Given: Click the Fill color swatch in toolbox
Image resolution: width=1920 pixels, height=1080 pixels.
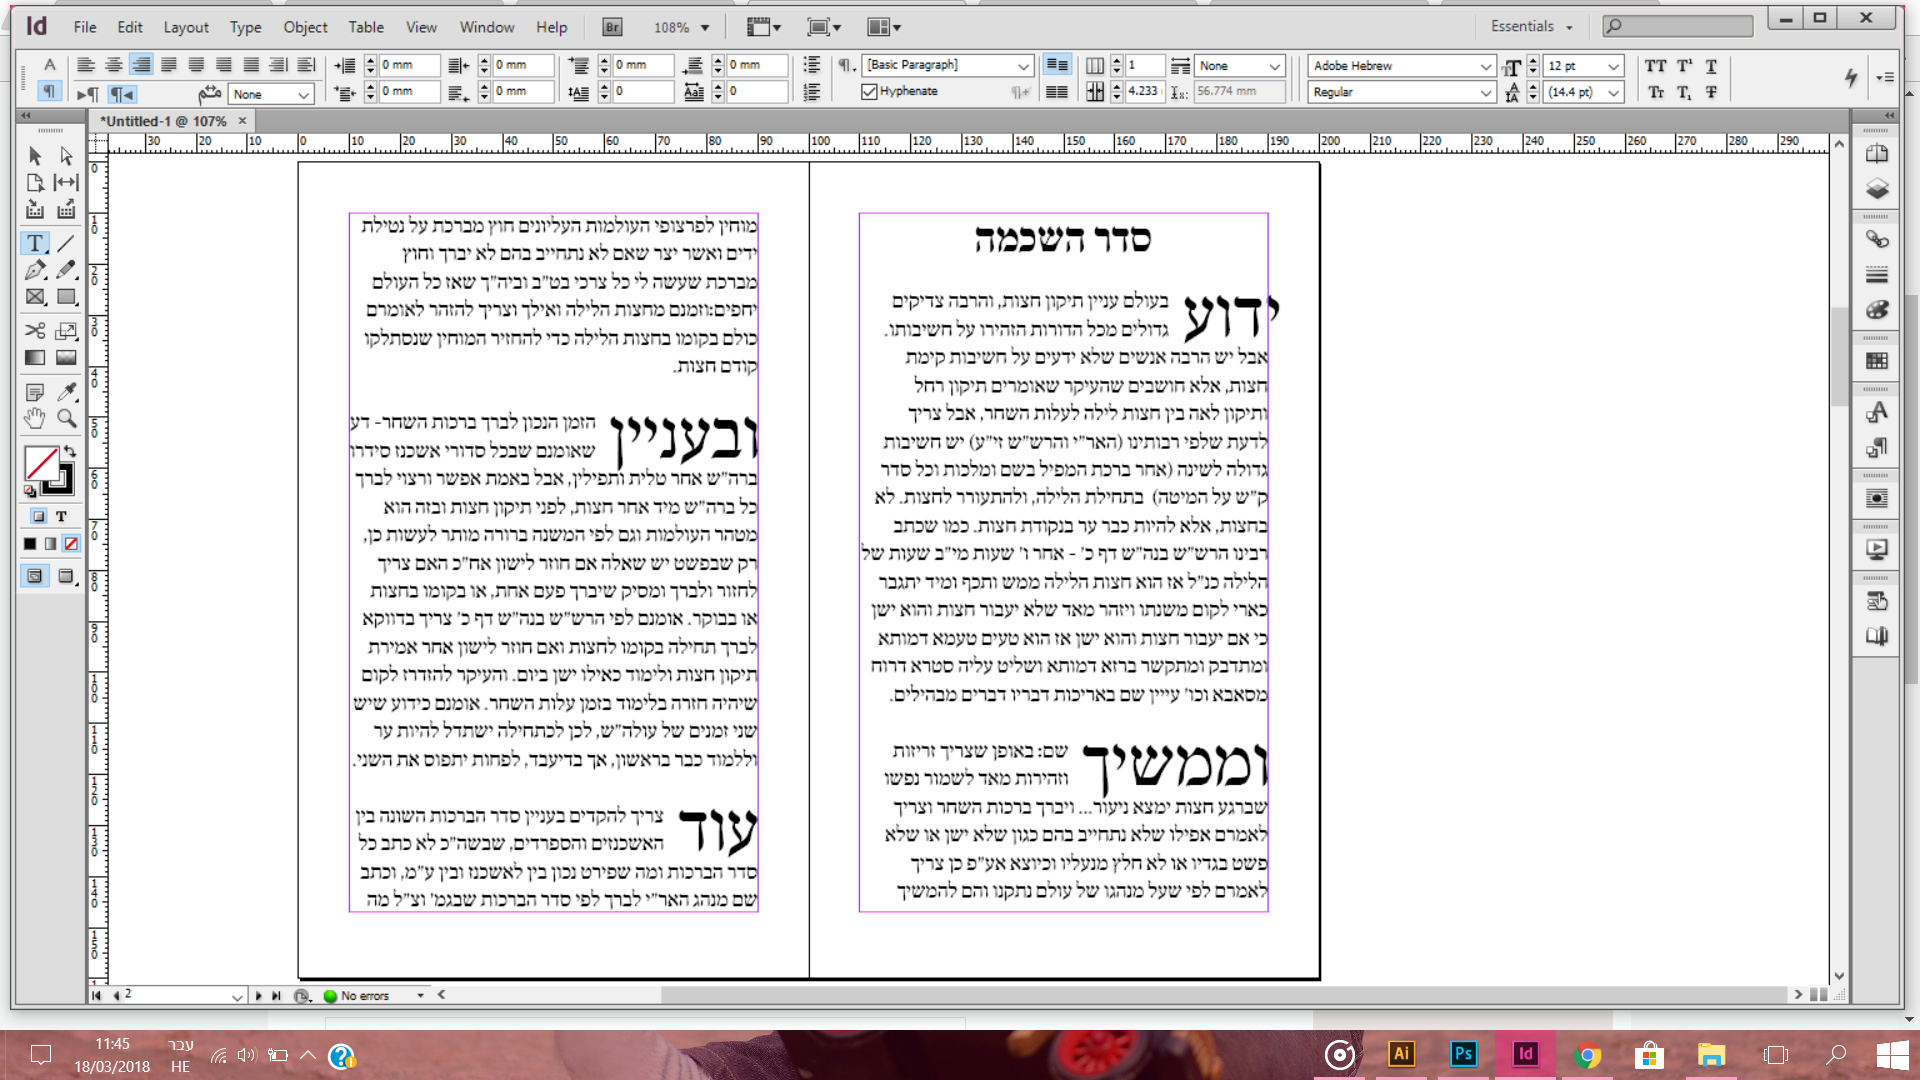Looking at the screenshot, I should [x=41, y=463].
